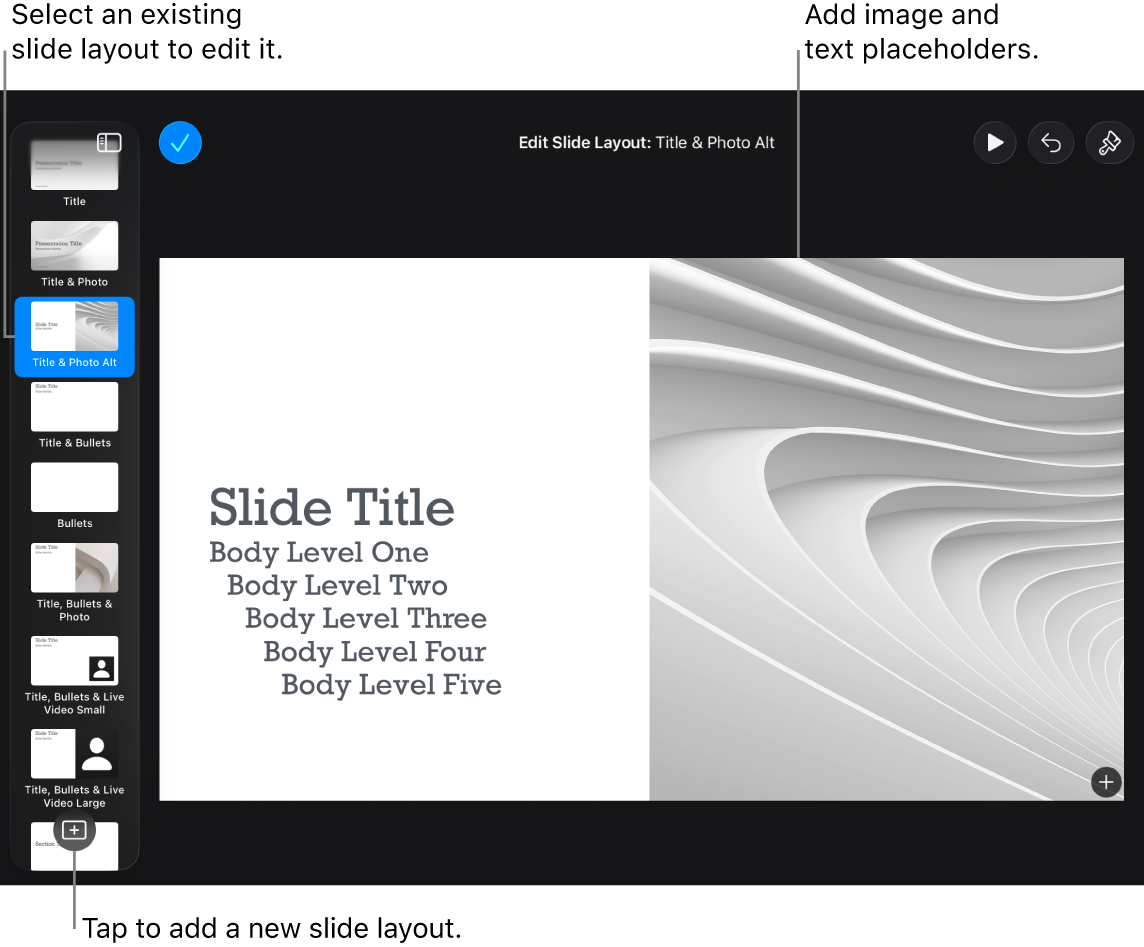The image size is (1144, 947).
Task: Click the Undo arrow icon
Action: pos(1051,142)
